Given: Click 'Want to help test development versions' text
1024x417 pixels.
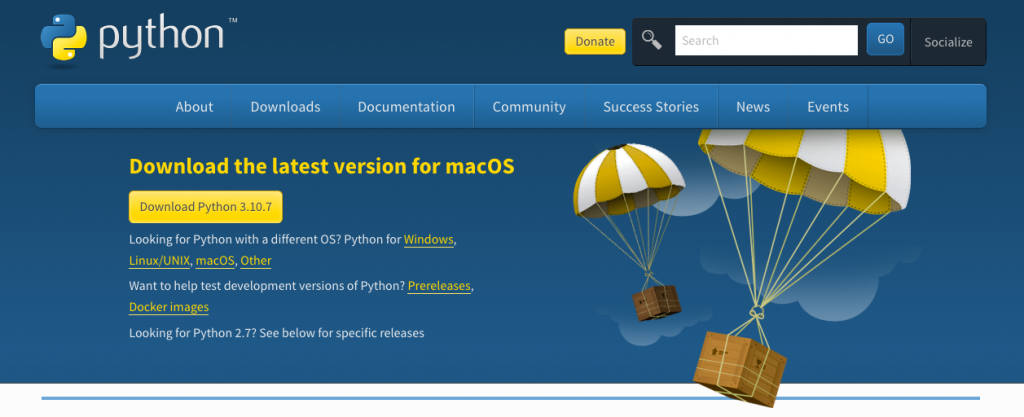Looking at the screenshot, I should (267, 286).
